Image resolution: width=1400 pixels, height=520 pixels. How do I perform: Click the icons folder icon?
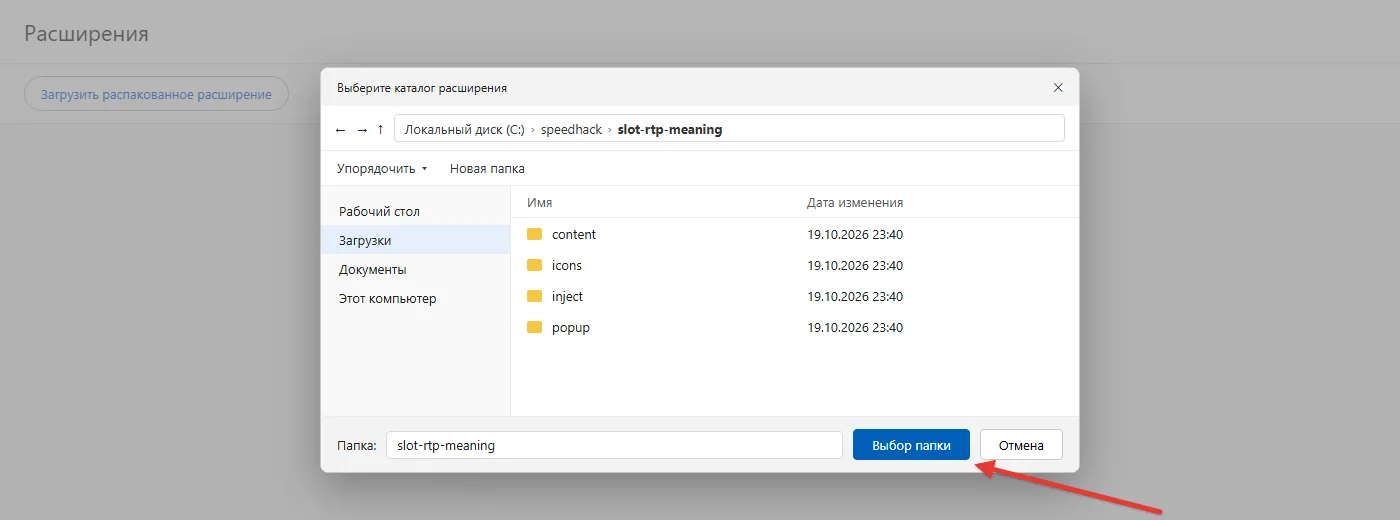535,266
